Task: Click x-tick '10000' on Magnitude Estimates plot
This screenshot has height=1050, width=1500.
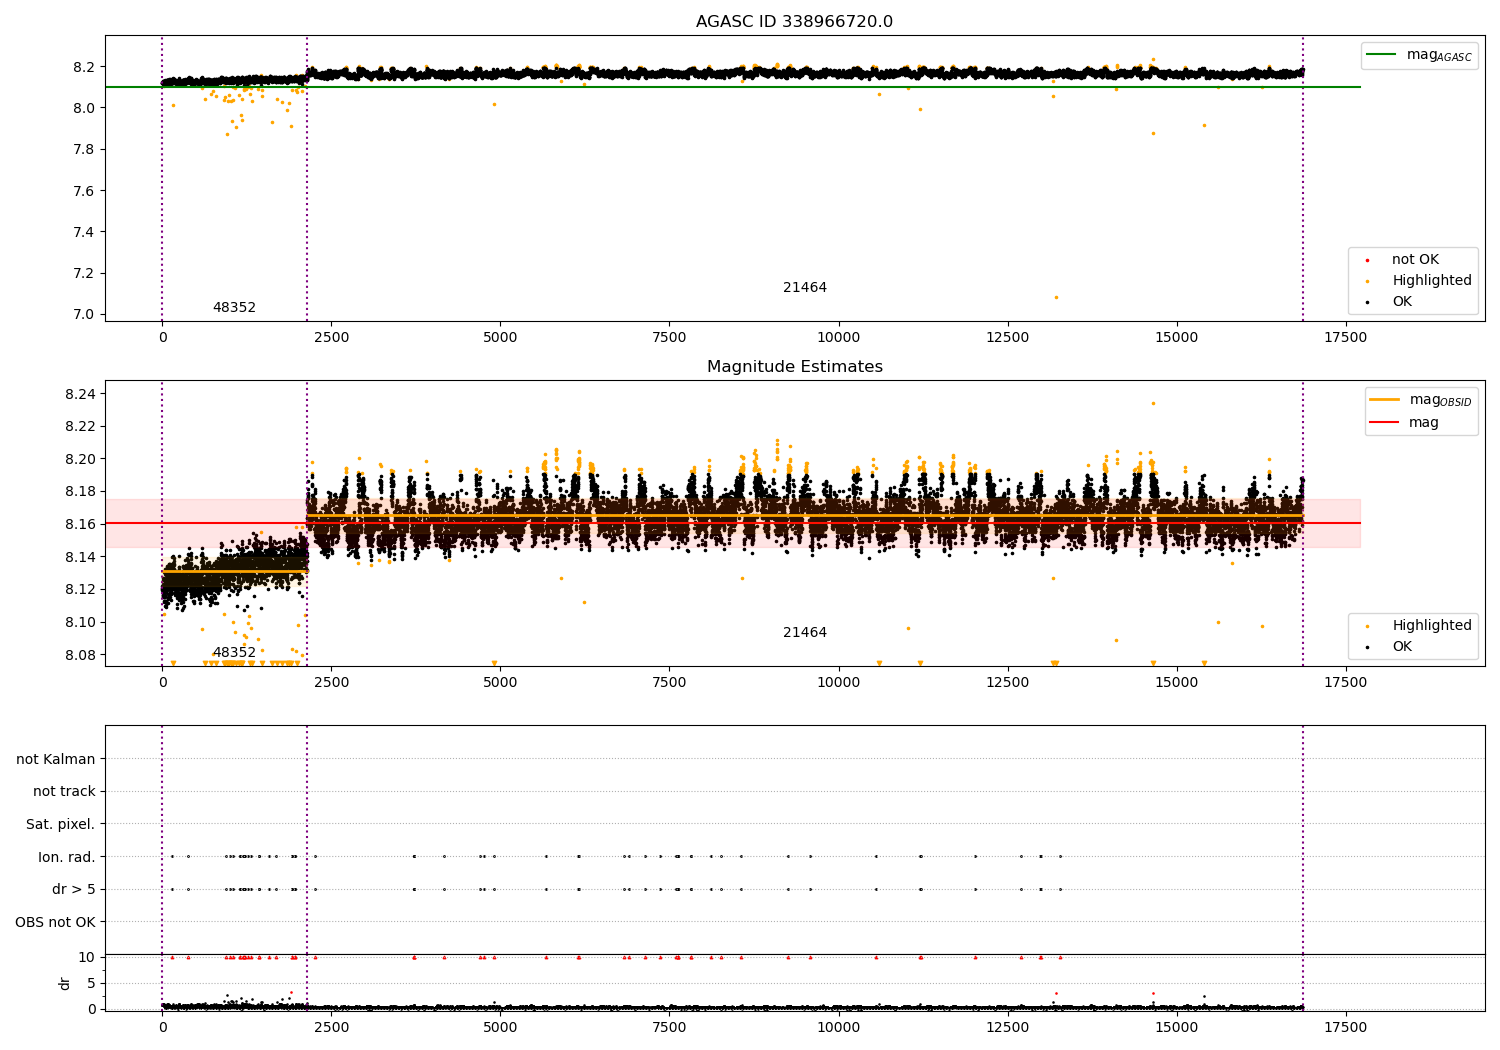Action: (838, 683)
